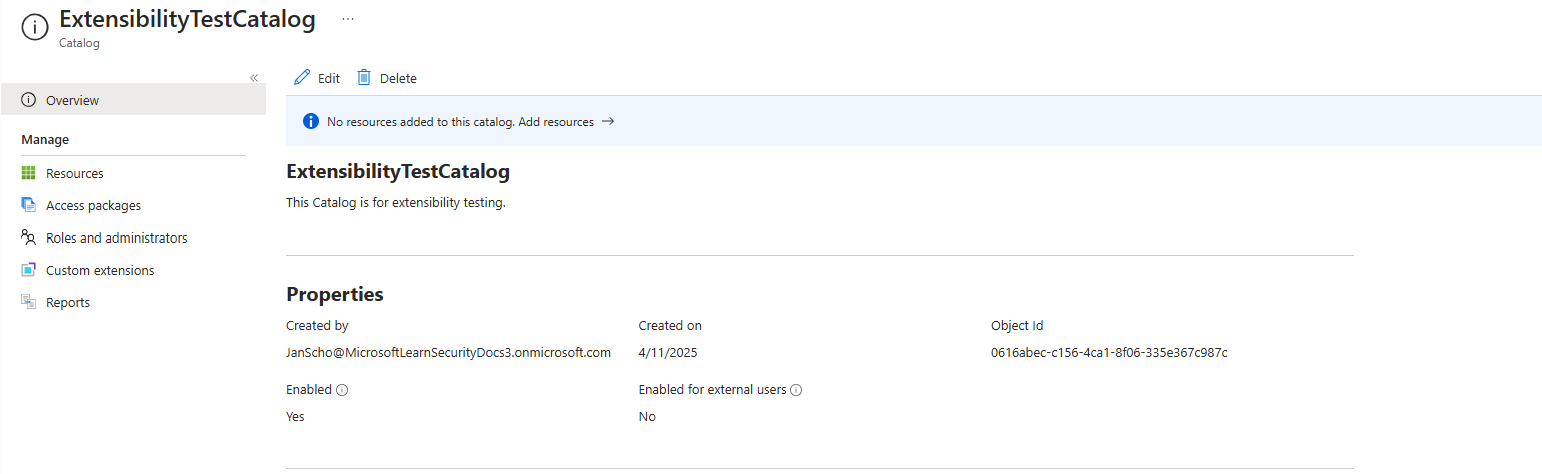This screenshot has width=1542, height=474.
Task: Click the Custom extensions icon
Action: [x=28, y=270]
